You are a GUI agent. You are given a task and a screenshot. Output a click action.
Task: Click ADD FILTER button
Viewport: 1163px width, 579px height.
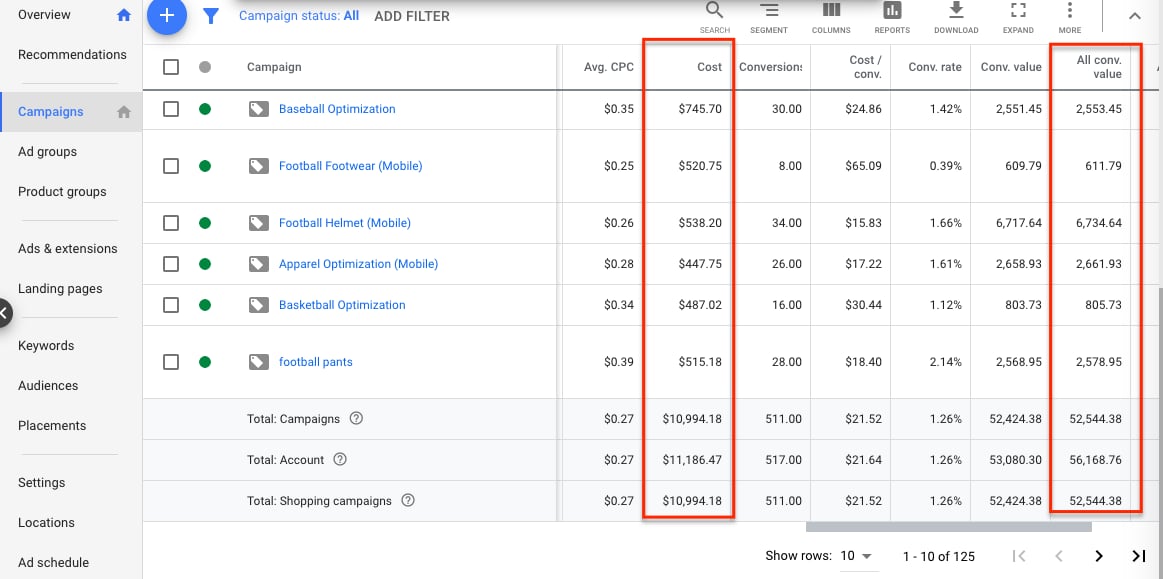point(412,16)
